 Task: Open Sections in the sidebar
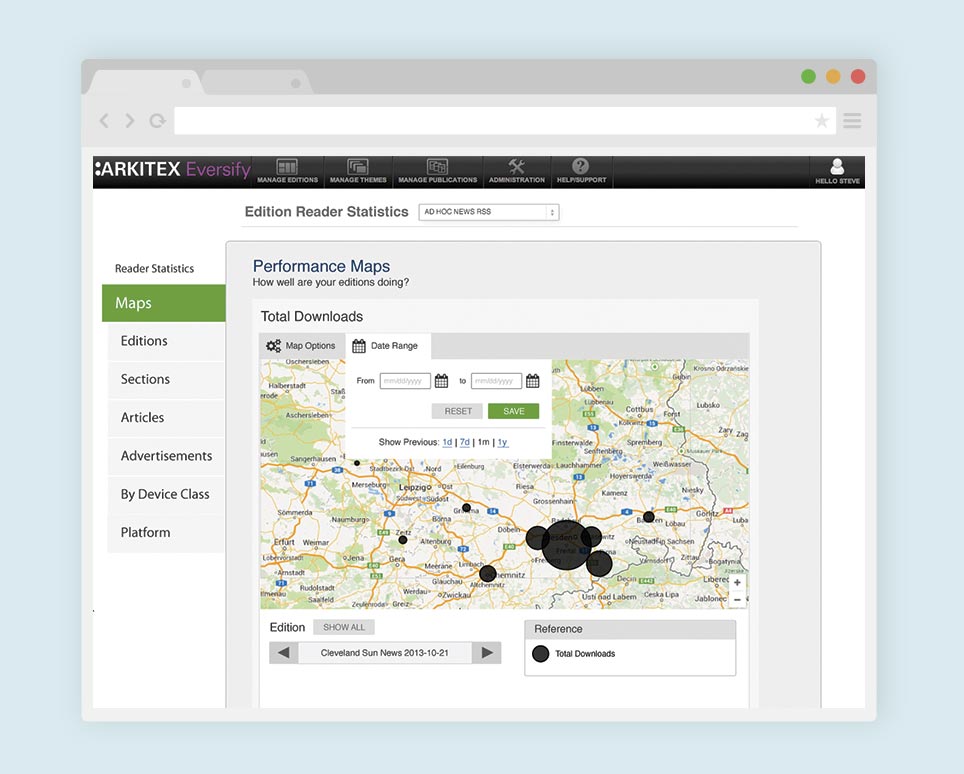point(166,379)
